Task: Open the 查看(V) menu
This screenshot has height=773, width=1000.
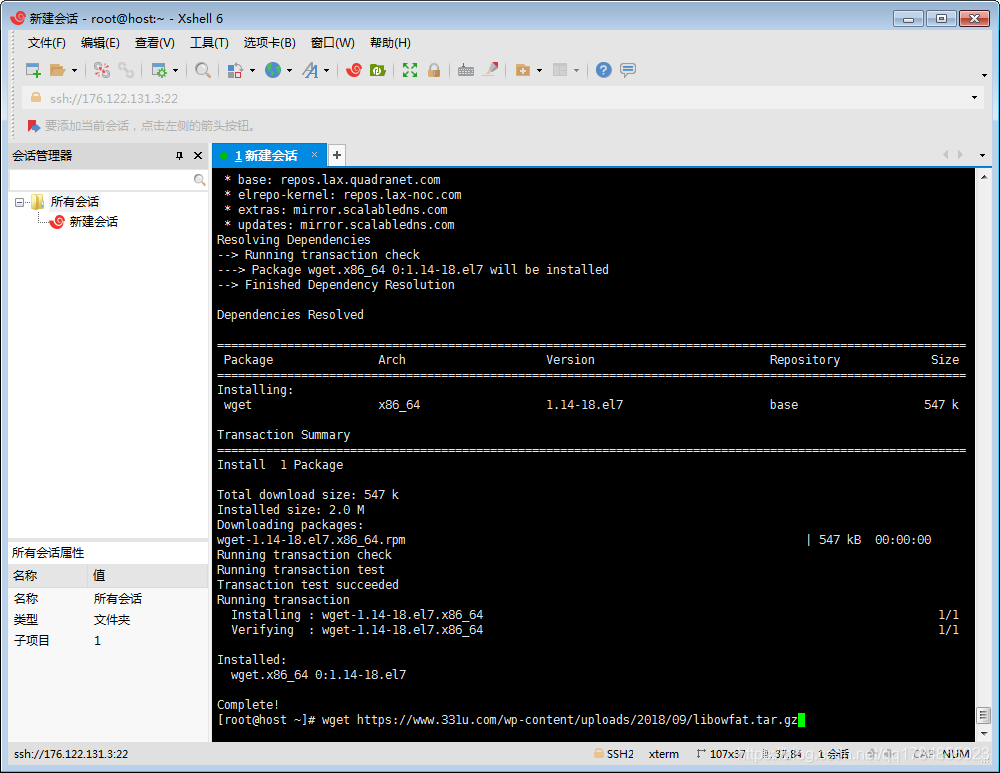Action: click(x=155, y=43)
